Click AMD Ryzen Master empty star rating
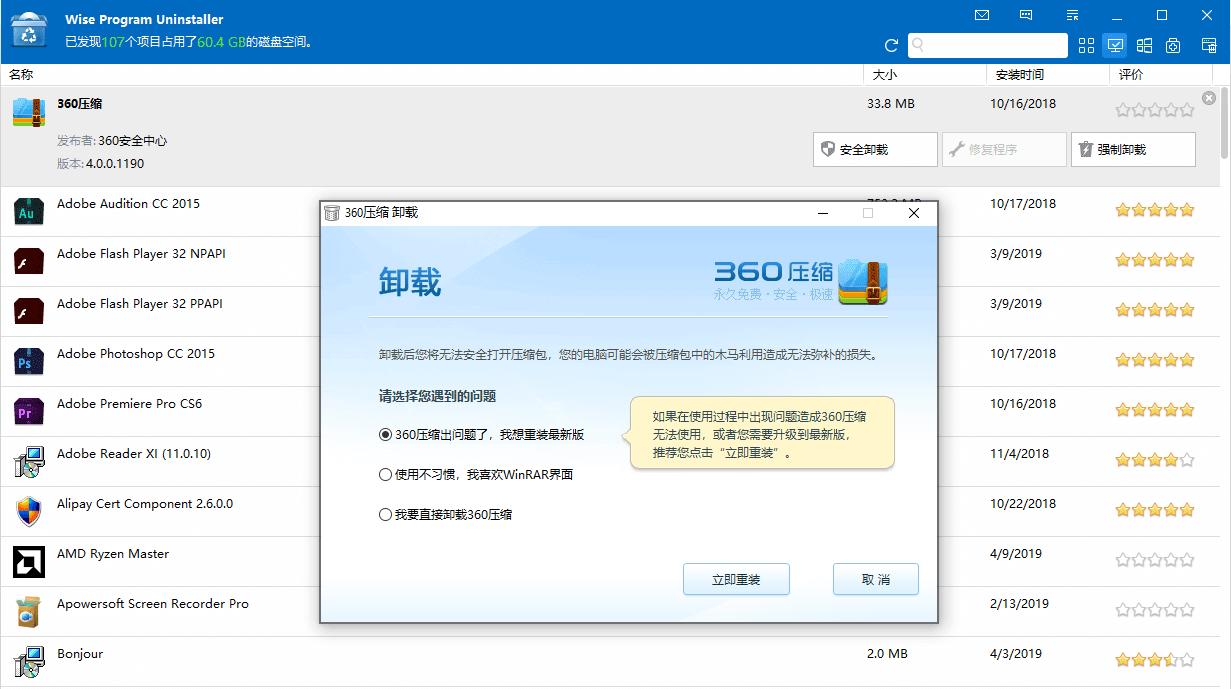Viewport: 1231px width, 689px height. [1154, 560]
